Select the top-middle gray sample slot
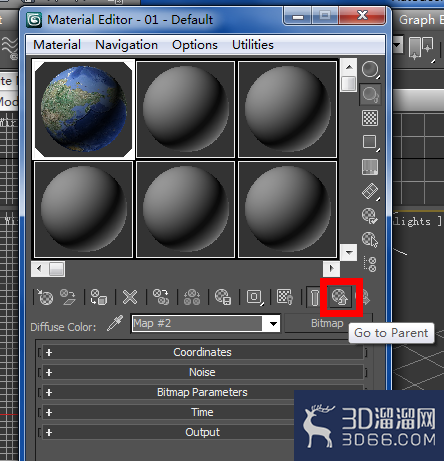 (x=185, y=109)
